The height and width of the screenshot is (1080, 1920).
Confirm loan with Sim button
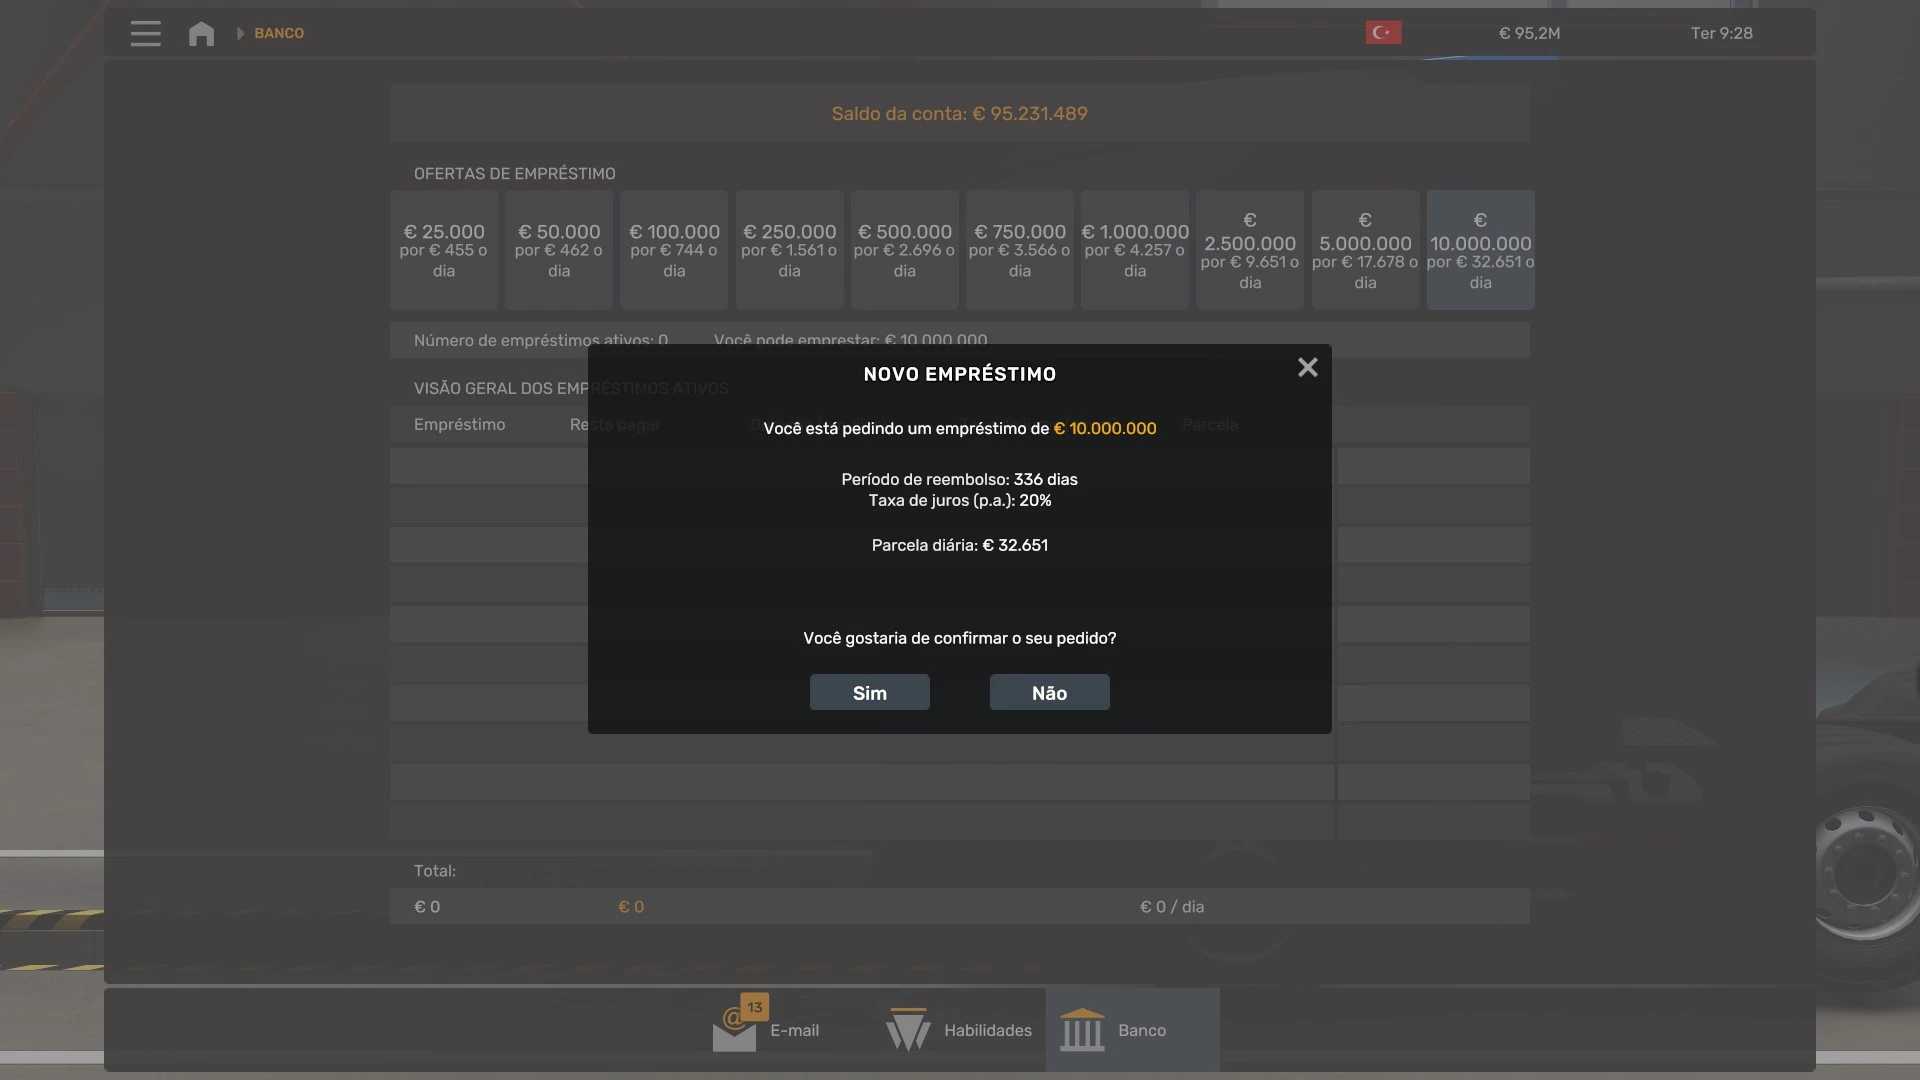(x=869, y=692)
